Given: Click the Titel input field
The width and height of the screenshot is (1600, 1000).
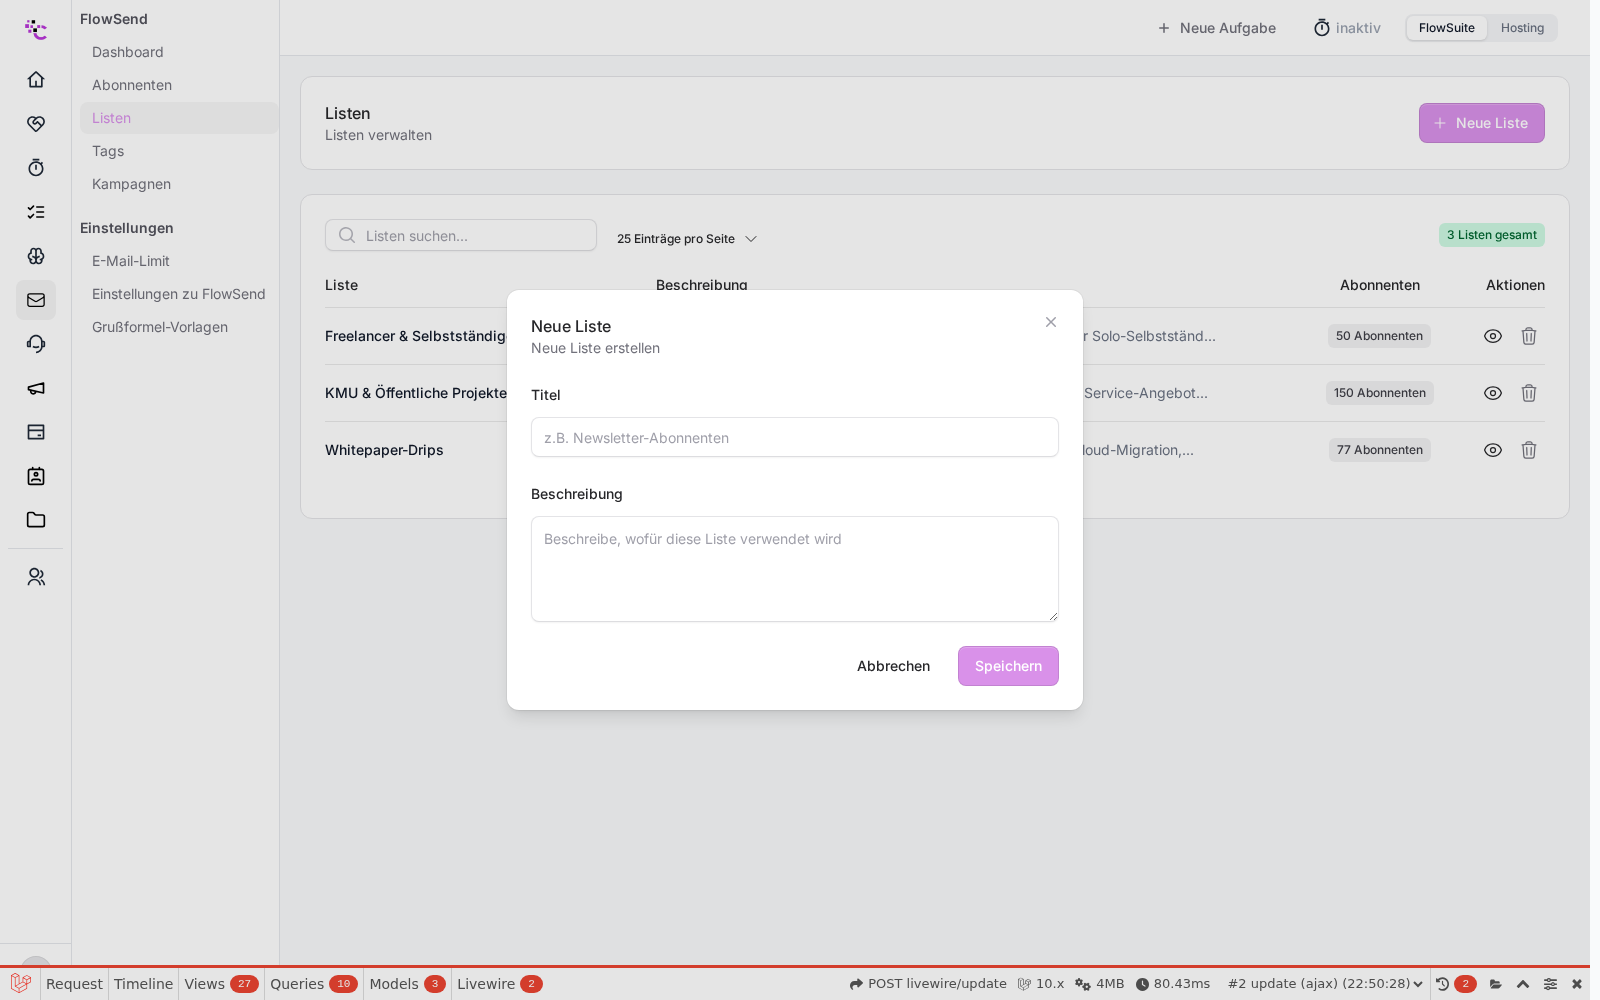Looking at the screenshot, I should [795, 437].
